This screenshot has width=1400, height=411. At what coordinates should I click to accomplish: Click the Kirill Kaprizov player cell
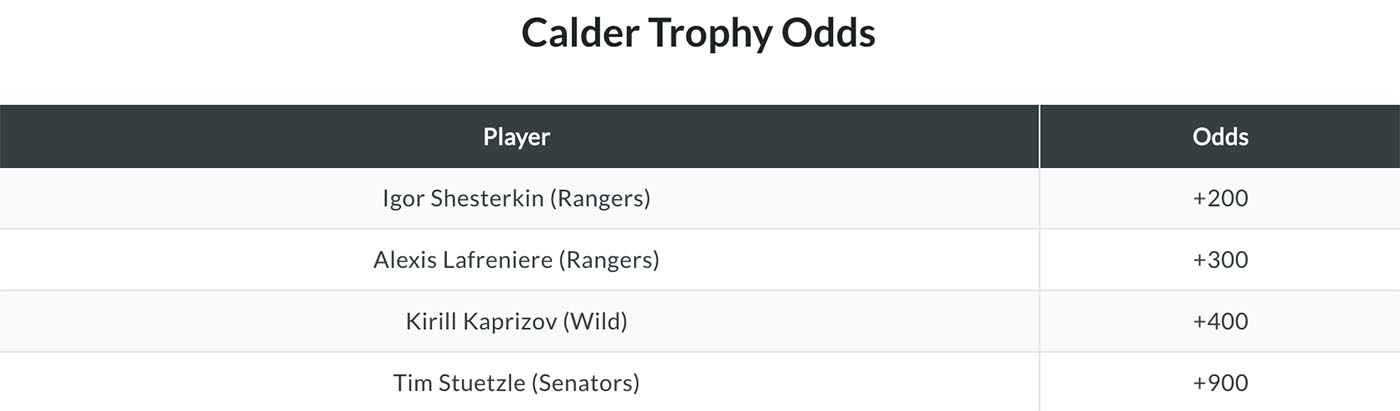[517, 322]
